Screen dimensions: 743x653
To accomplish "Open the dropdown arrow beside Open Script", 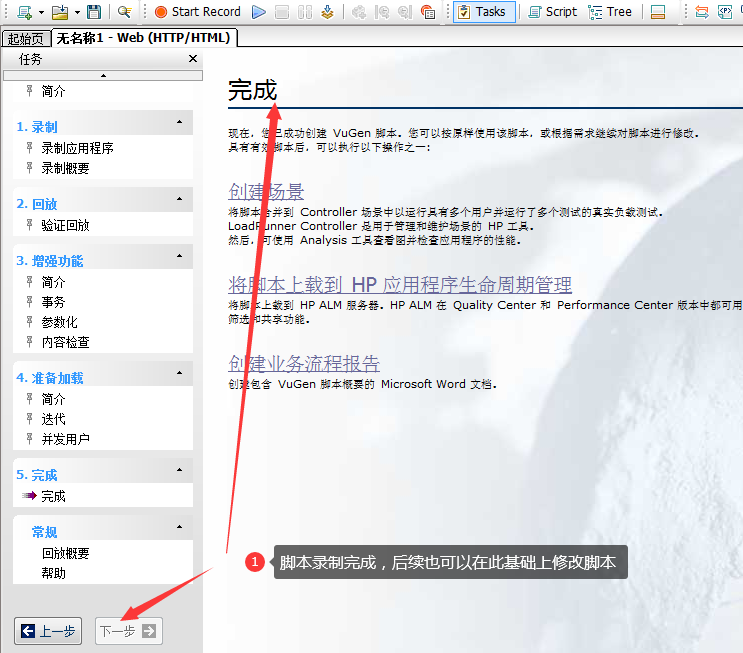I will [77, 12].
